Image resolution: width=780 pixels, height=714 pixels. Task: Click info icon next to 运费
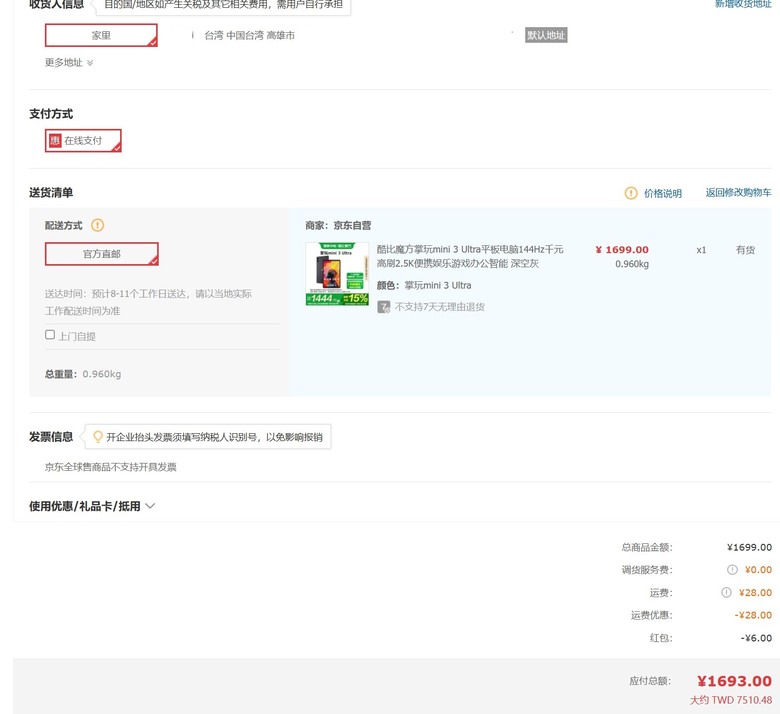click(726, 593)
